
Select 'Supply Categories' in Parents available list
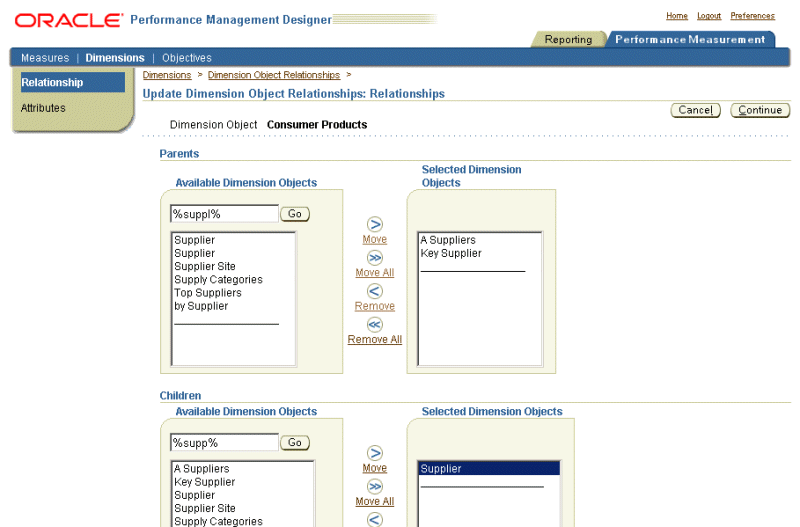pyautogui.click(x=233, y=280)
